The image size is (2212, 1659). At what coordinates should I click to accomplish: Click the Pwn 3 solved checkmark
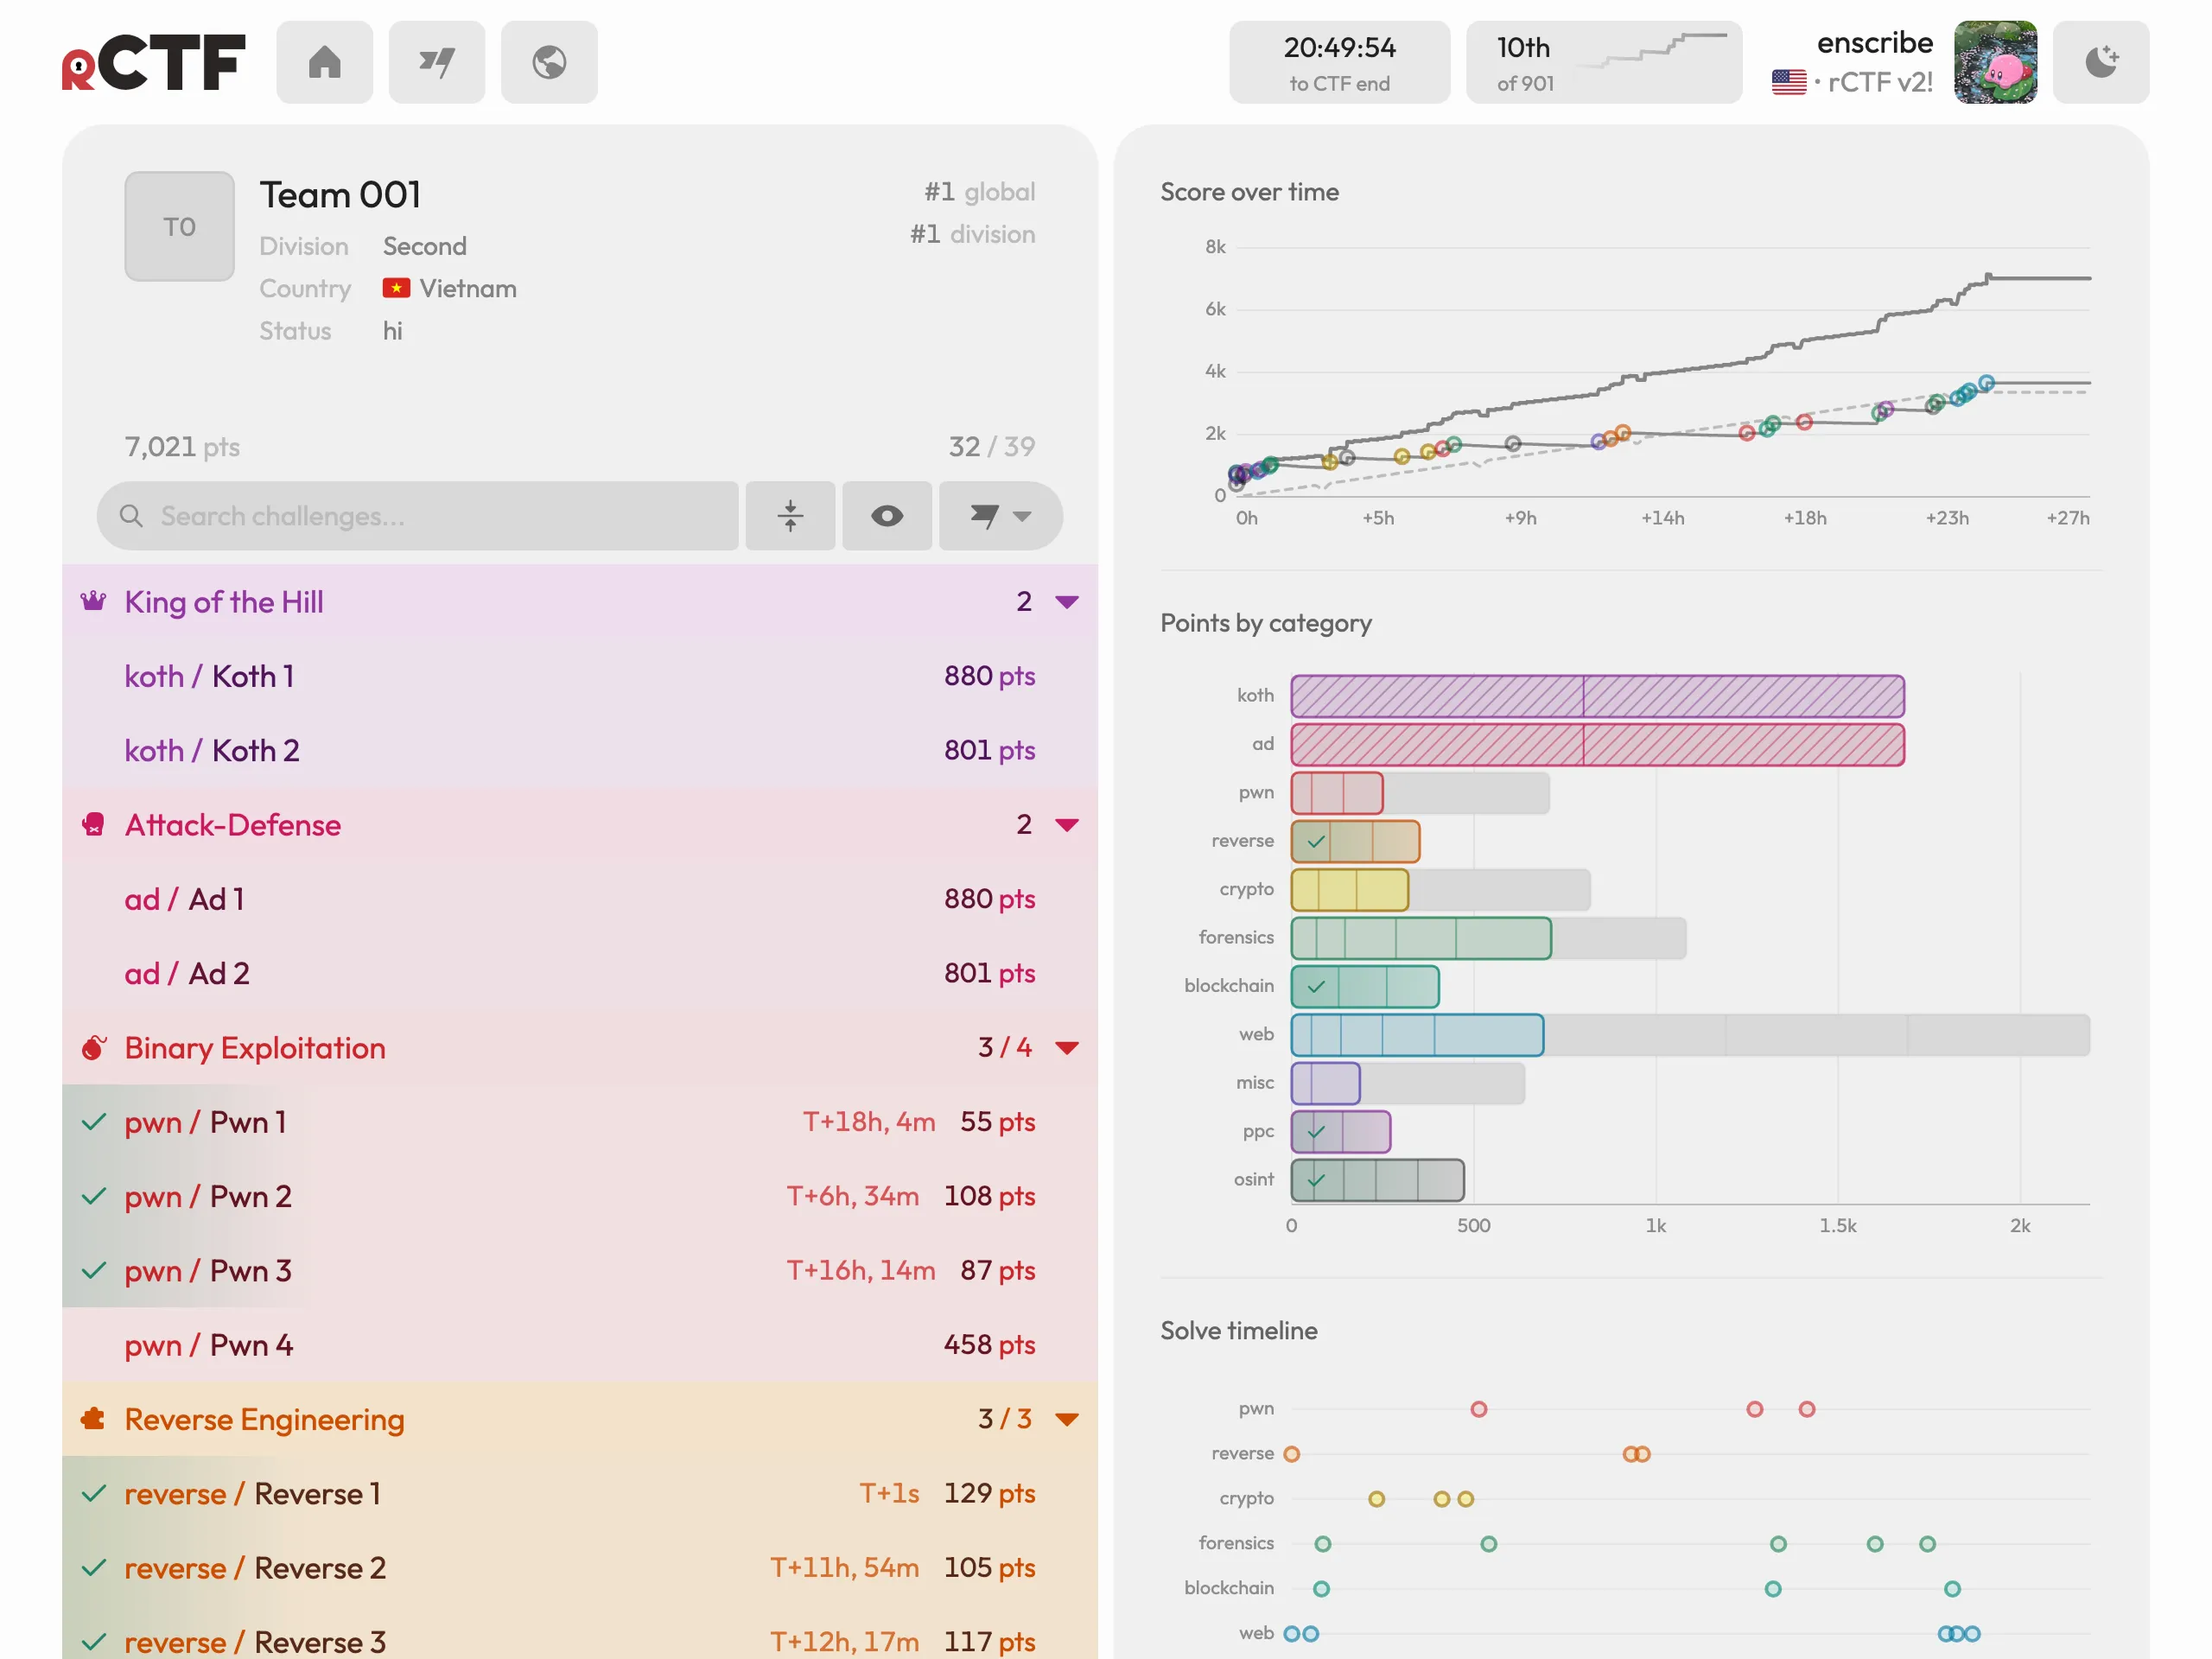pos(94,1270)
